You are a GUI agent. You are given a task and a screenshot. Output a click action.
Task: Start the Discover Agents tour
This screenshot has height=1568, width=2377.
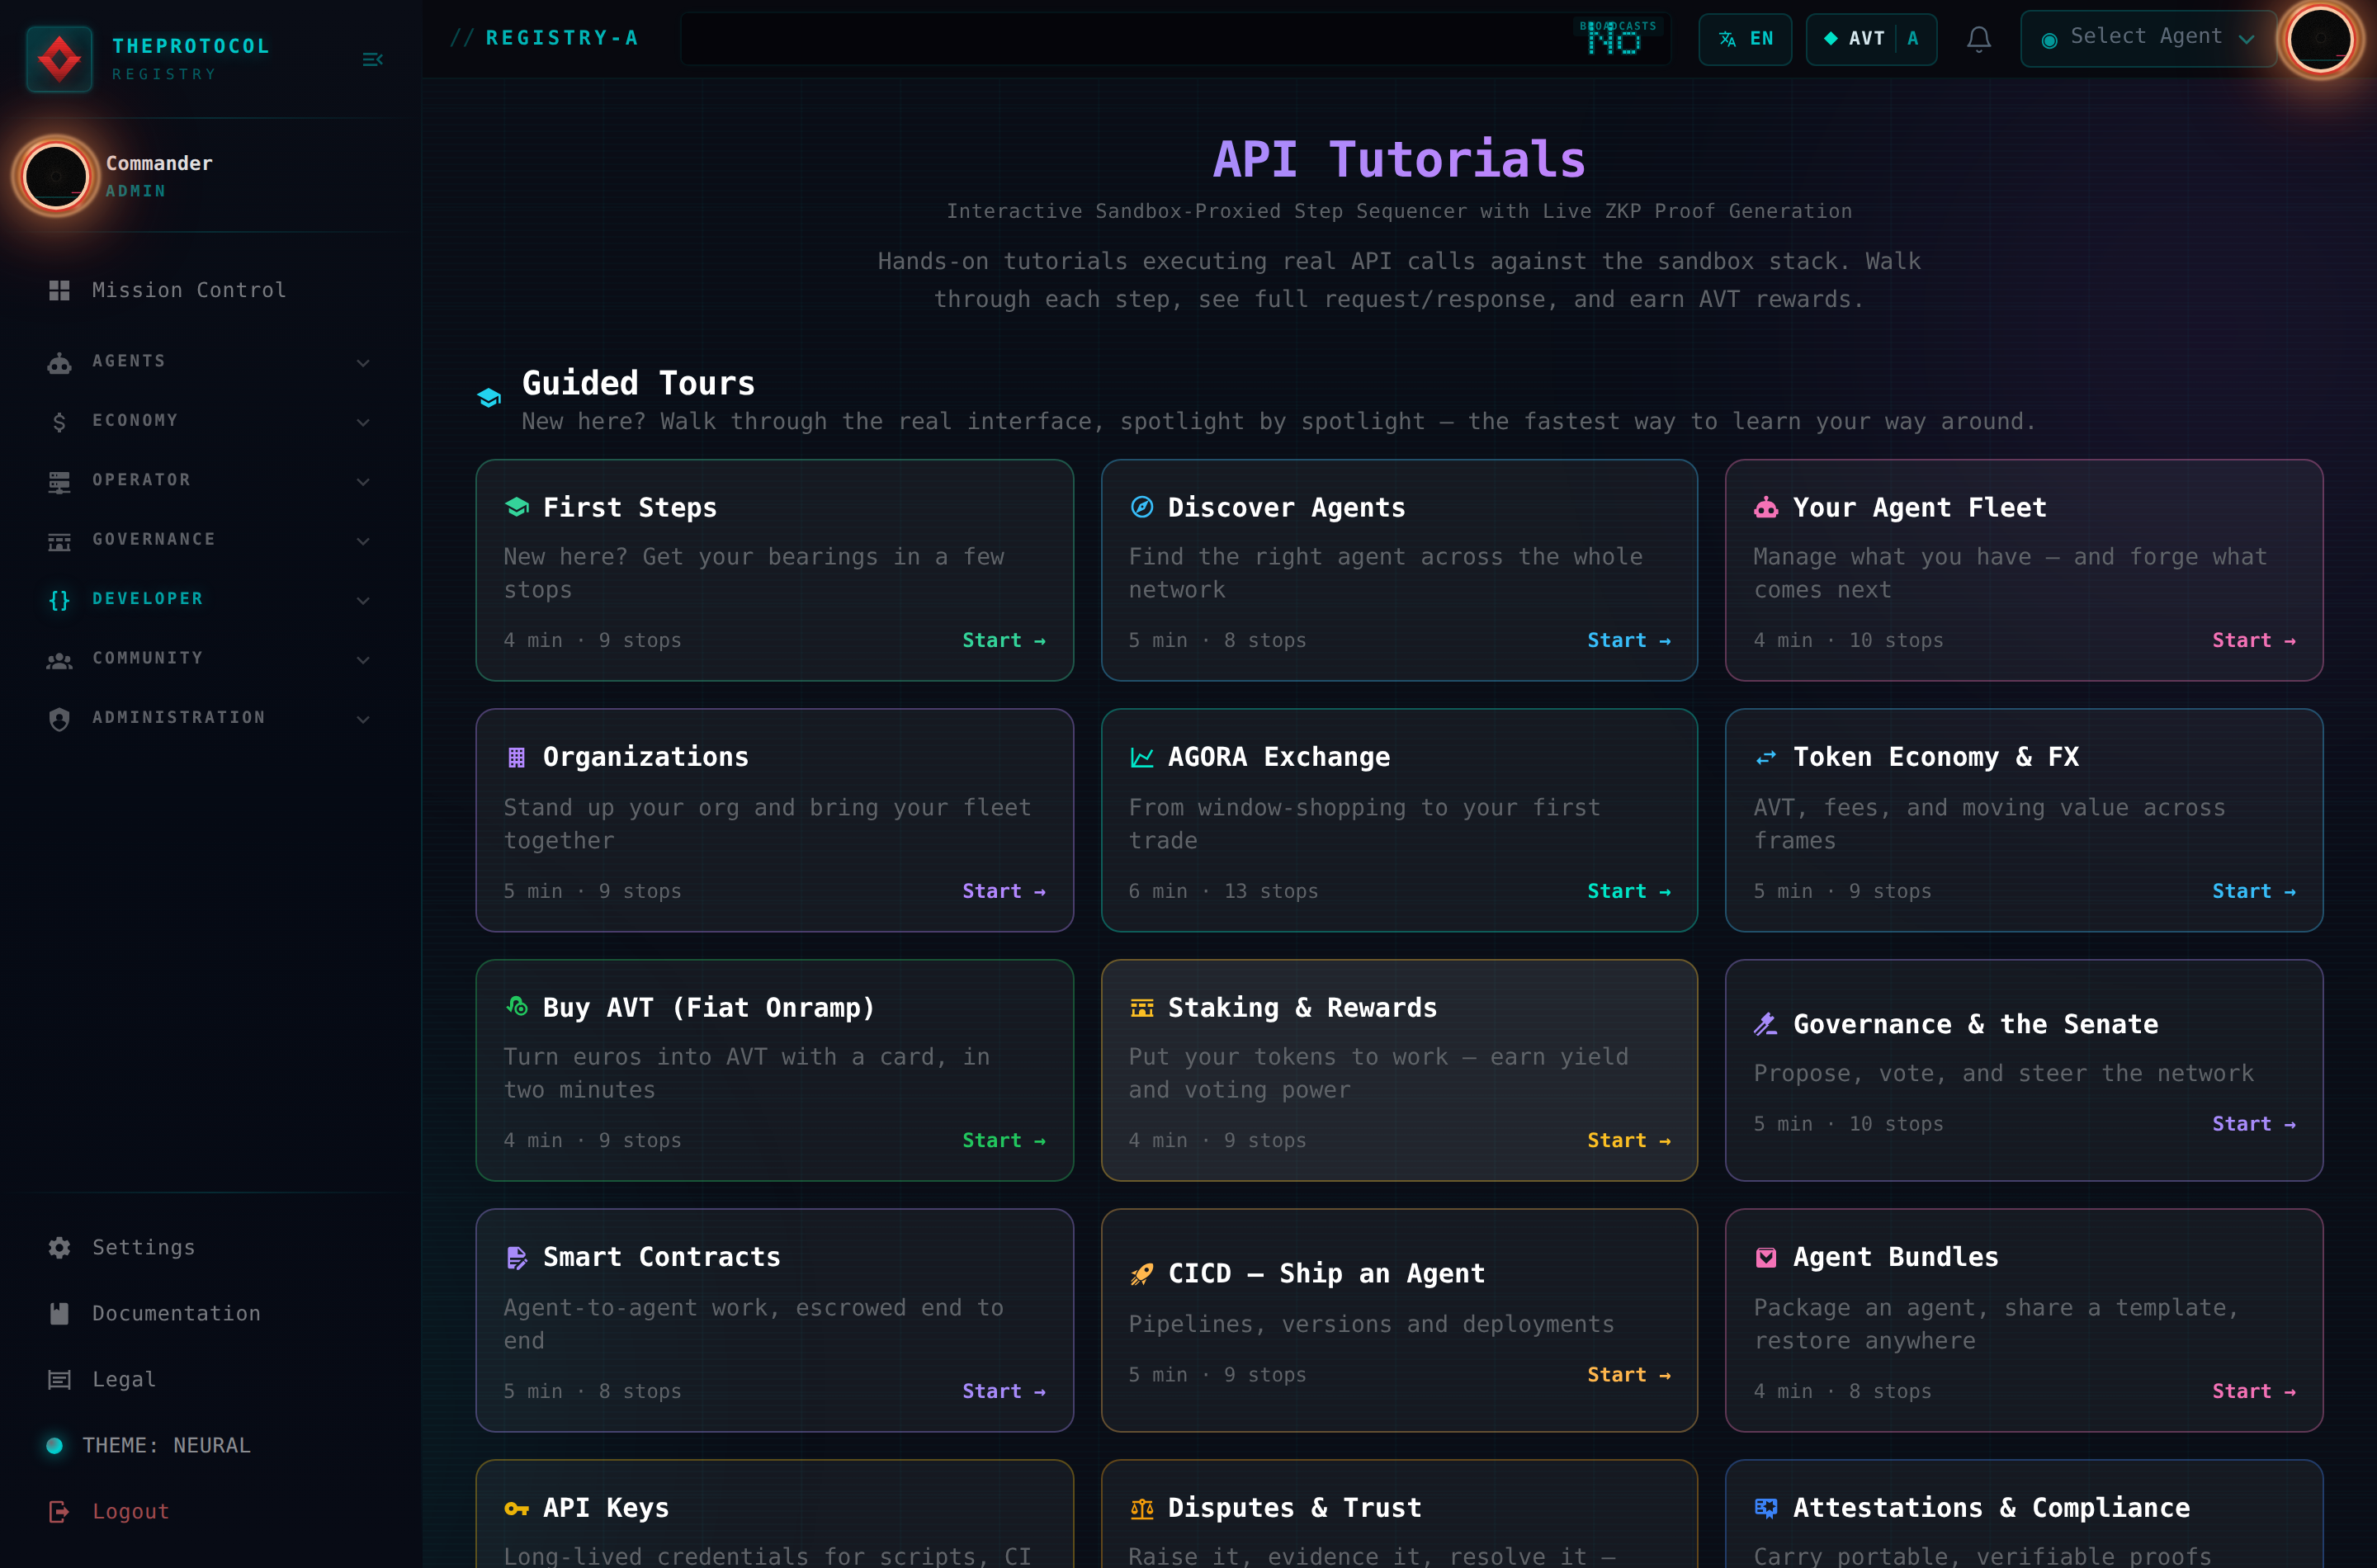[x=1629, y=640]
